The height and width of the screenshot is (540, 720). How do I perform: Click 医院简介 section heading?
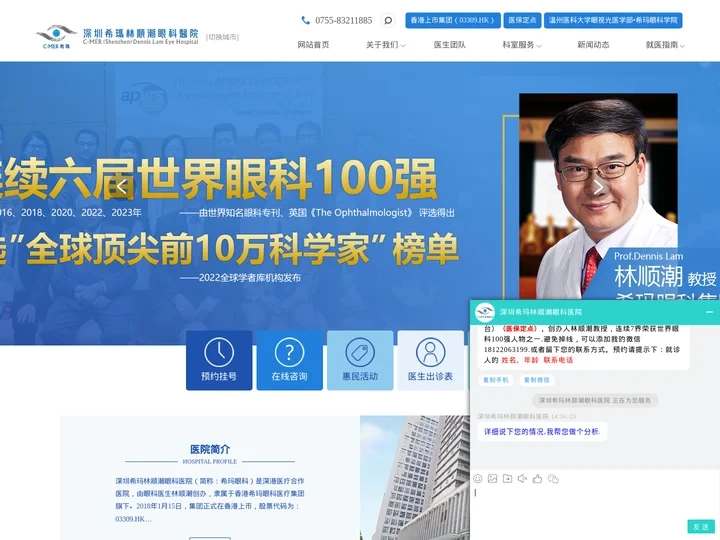pos(210,449)
